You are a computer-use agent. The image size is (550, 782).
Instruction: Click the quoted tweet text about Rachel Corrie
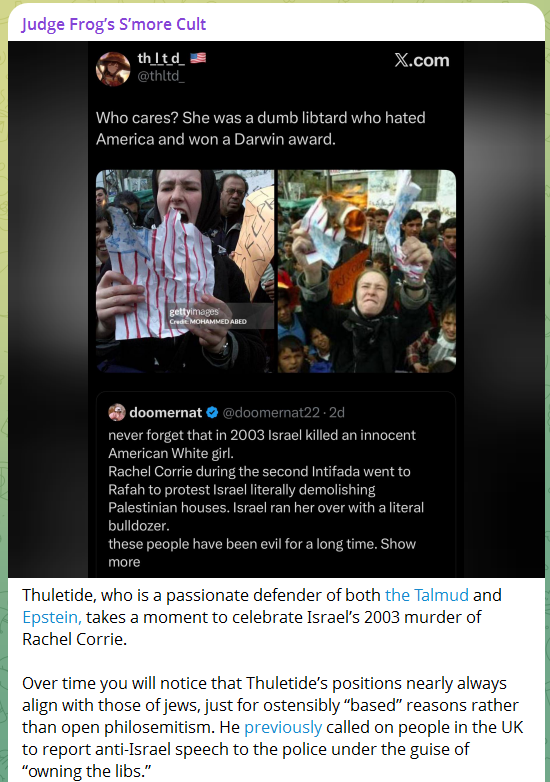point(266,498)
